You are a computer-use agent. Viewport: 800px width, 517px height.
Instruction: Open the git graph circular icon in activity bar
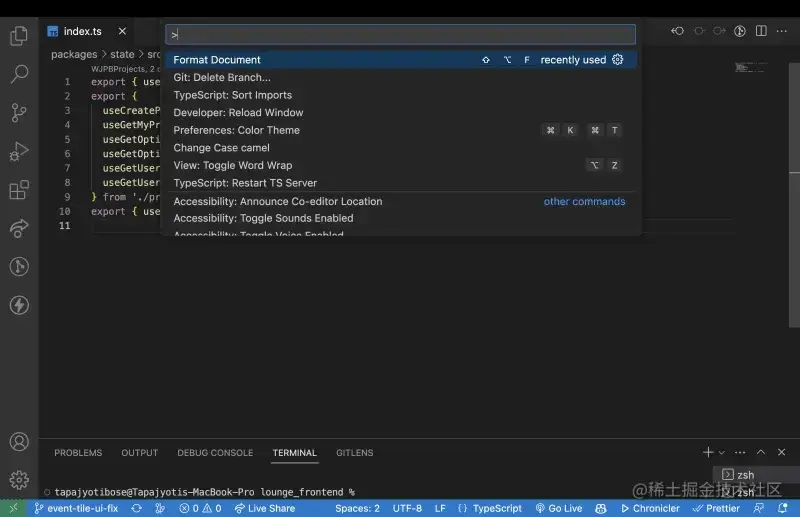click(x=19, y=266)
